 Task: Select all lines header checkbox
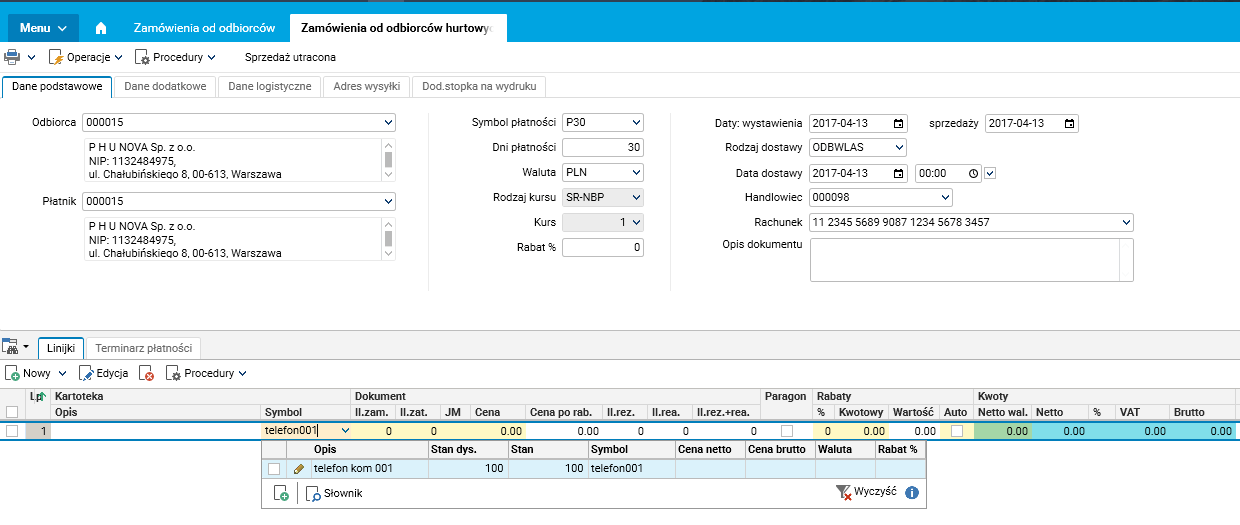point(12,412)
